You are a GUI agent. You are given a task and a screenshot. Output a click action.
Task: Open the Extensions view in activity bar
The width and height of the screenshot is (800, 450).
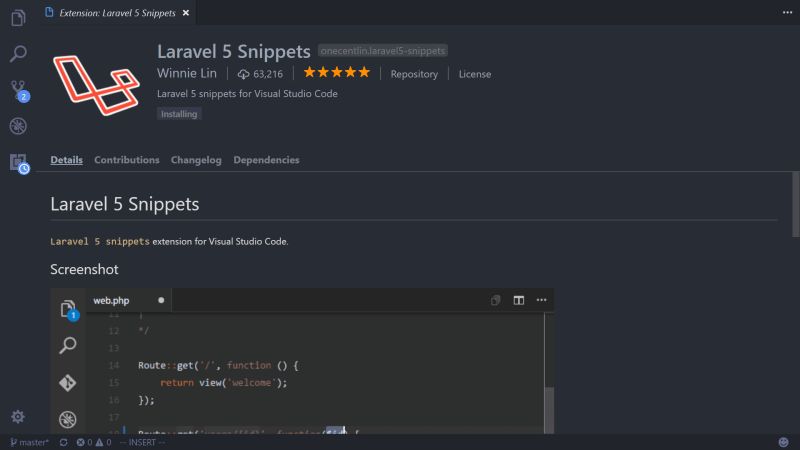[19, 164]
